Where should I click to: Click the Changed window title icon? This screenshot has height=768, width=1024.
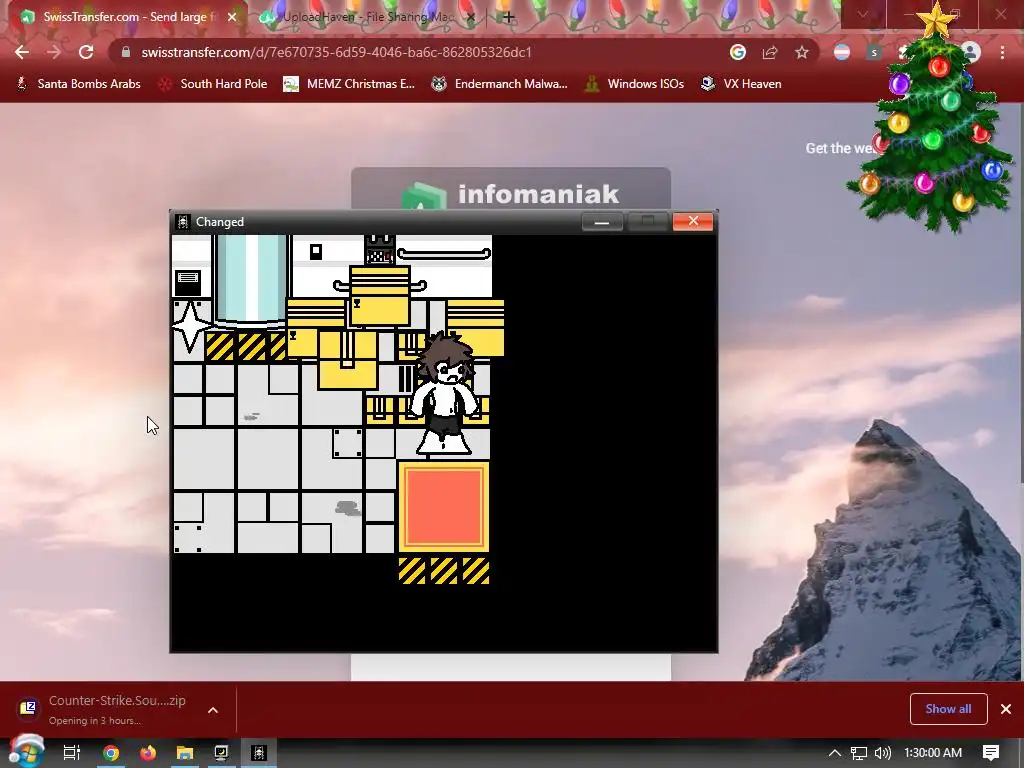183,222
